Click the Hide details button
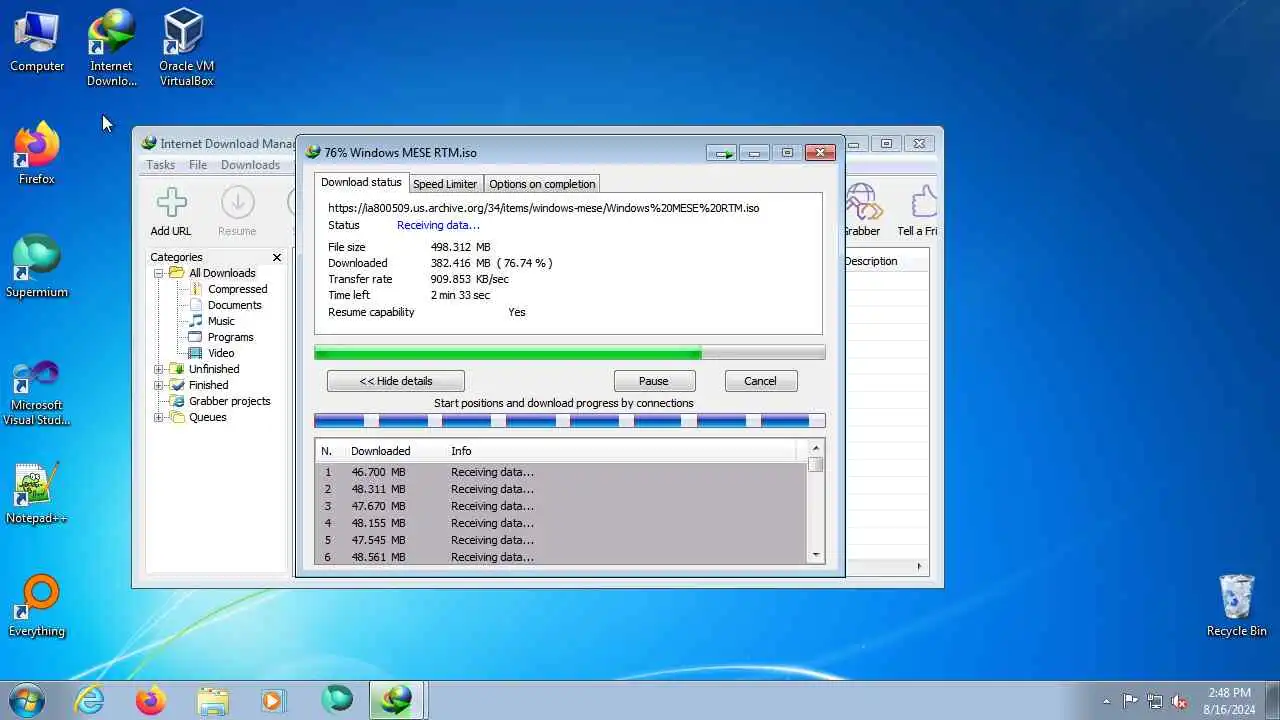This screenshot has height=720, width=1280. [x=396, y=381]
